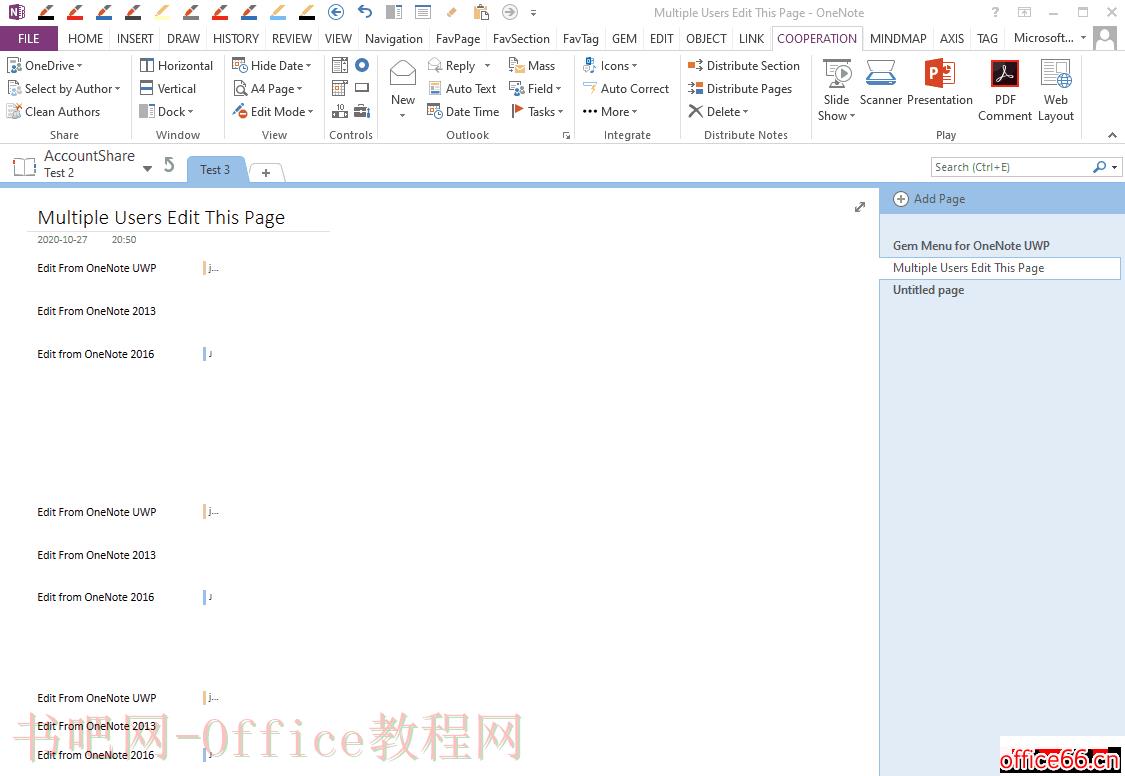
Task: Collapse the ribbon with the chevron
Action: 1112,135
